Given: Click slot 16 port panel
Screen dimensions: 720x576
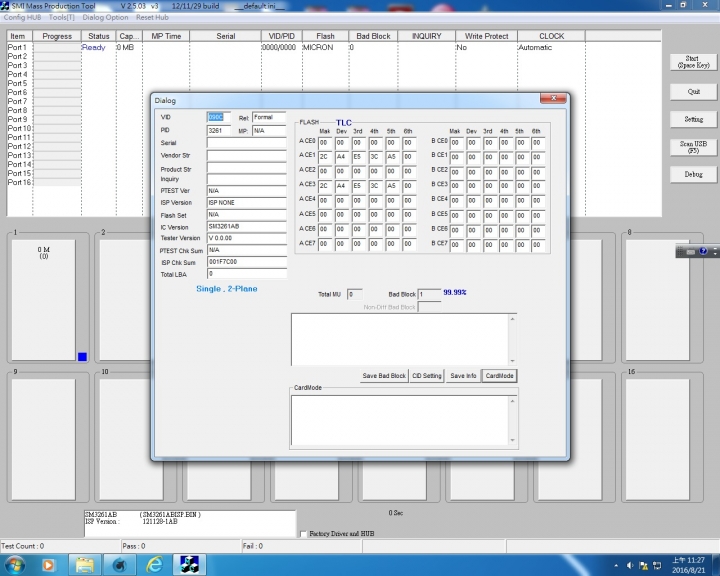Looking at the screenshot, I should [x=658, y=439].
